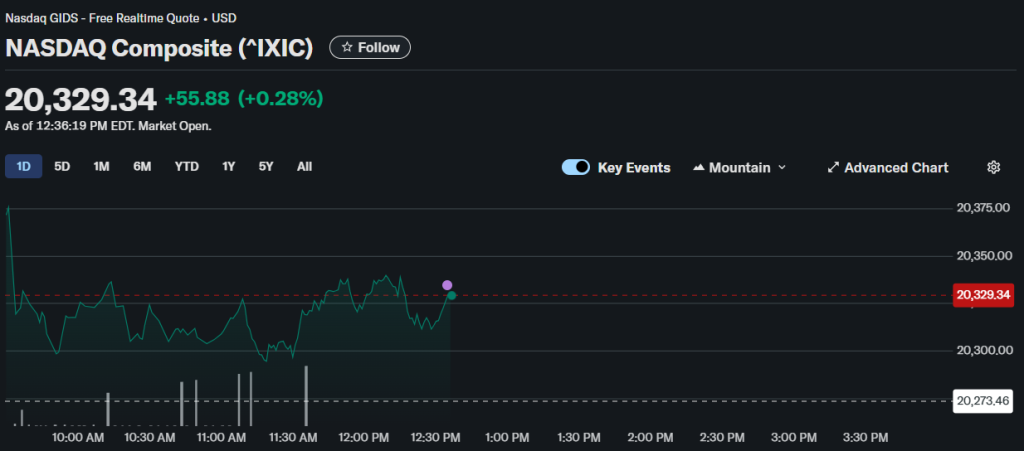
Task: Switch to the 1M time range
Action: point(101,166)
